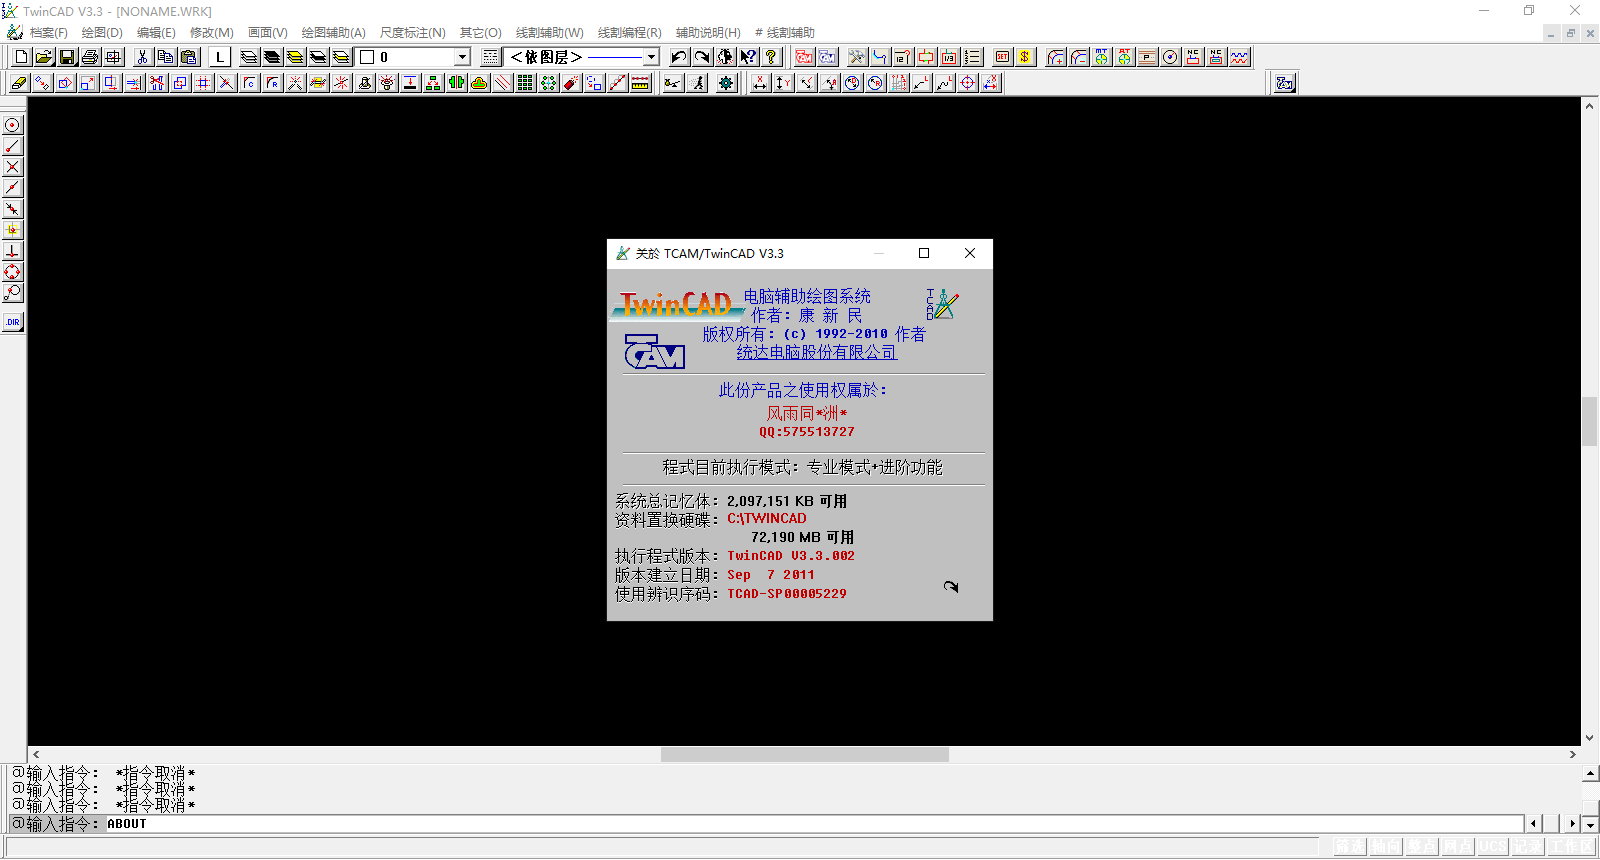The width and height of the screenshot is (1600, 860).
Task: Toggle the 网点 grid status mode
Action: coord(1457,847)
